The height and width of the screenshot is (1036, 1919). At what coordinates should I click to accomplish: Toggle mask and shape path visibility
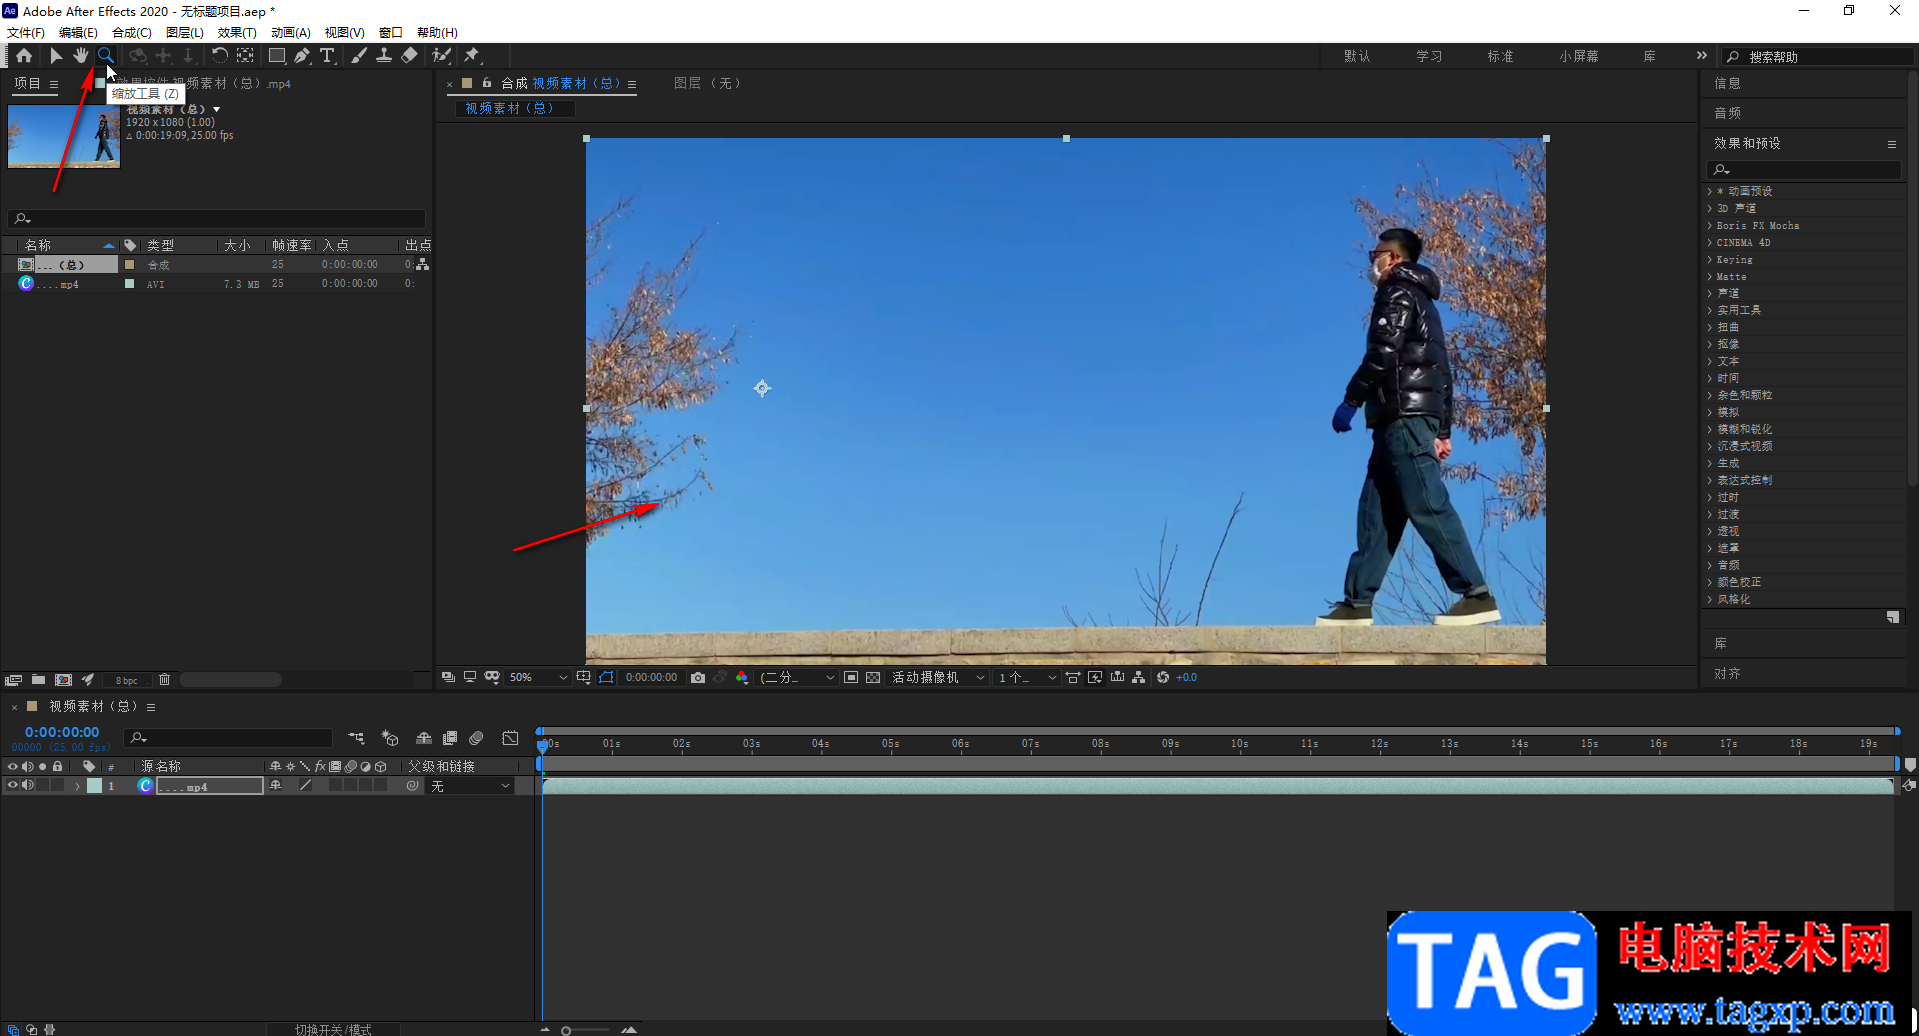coord(607,677)
